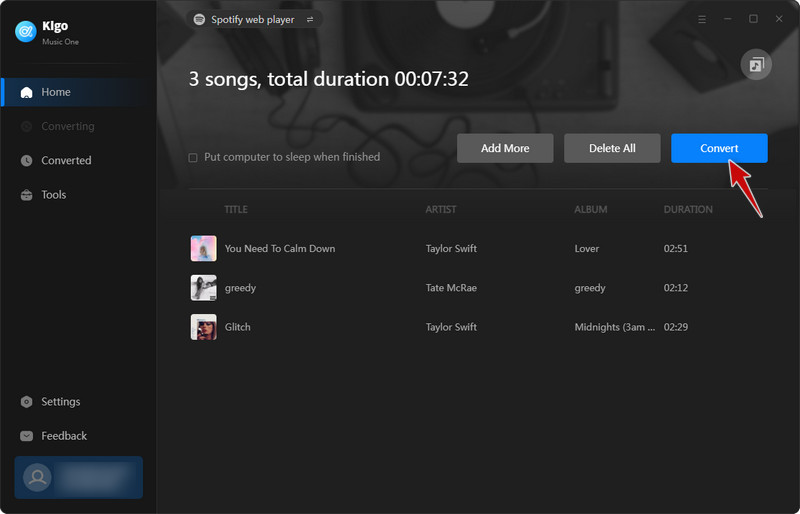Click the KIgo logo icon

pos(26,32)
